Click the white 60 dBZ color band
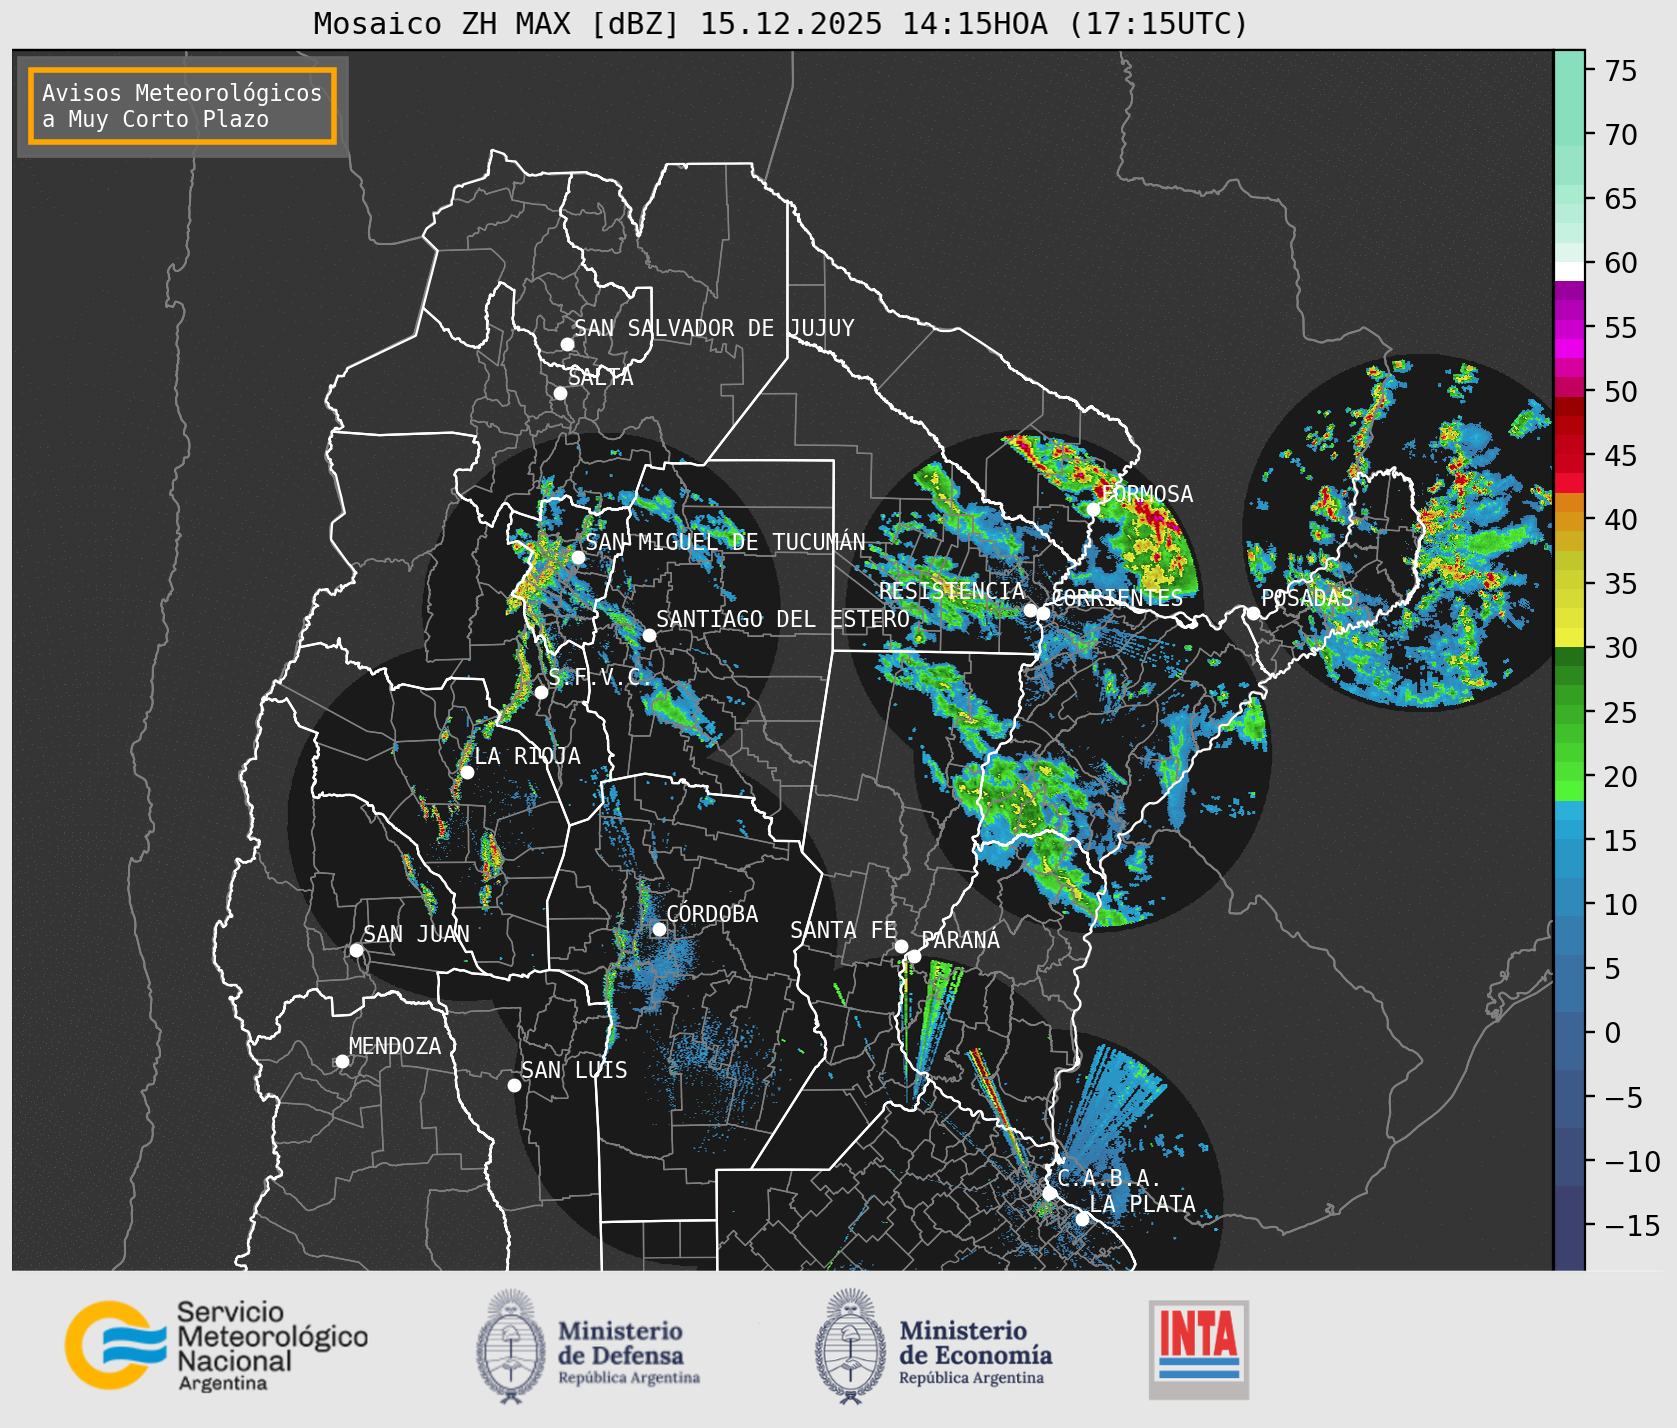 (1569, 271)
